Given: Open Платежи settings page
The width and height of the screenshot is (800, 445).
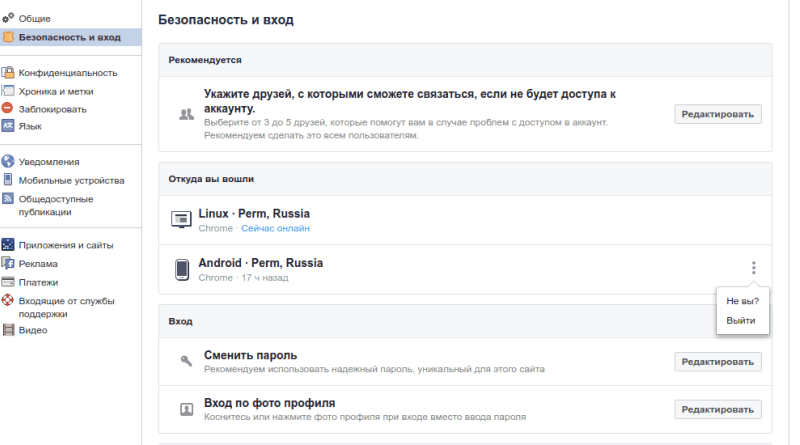Looking at the screenshot, I should point(38,282).
